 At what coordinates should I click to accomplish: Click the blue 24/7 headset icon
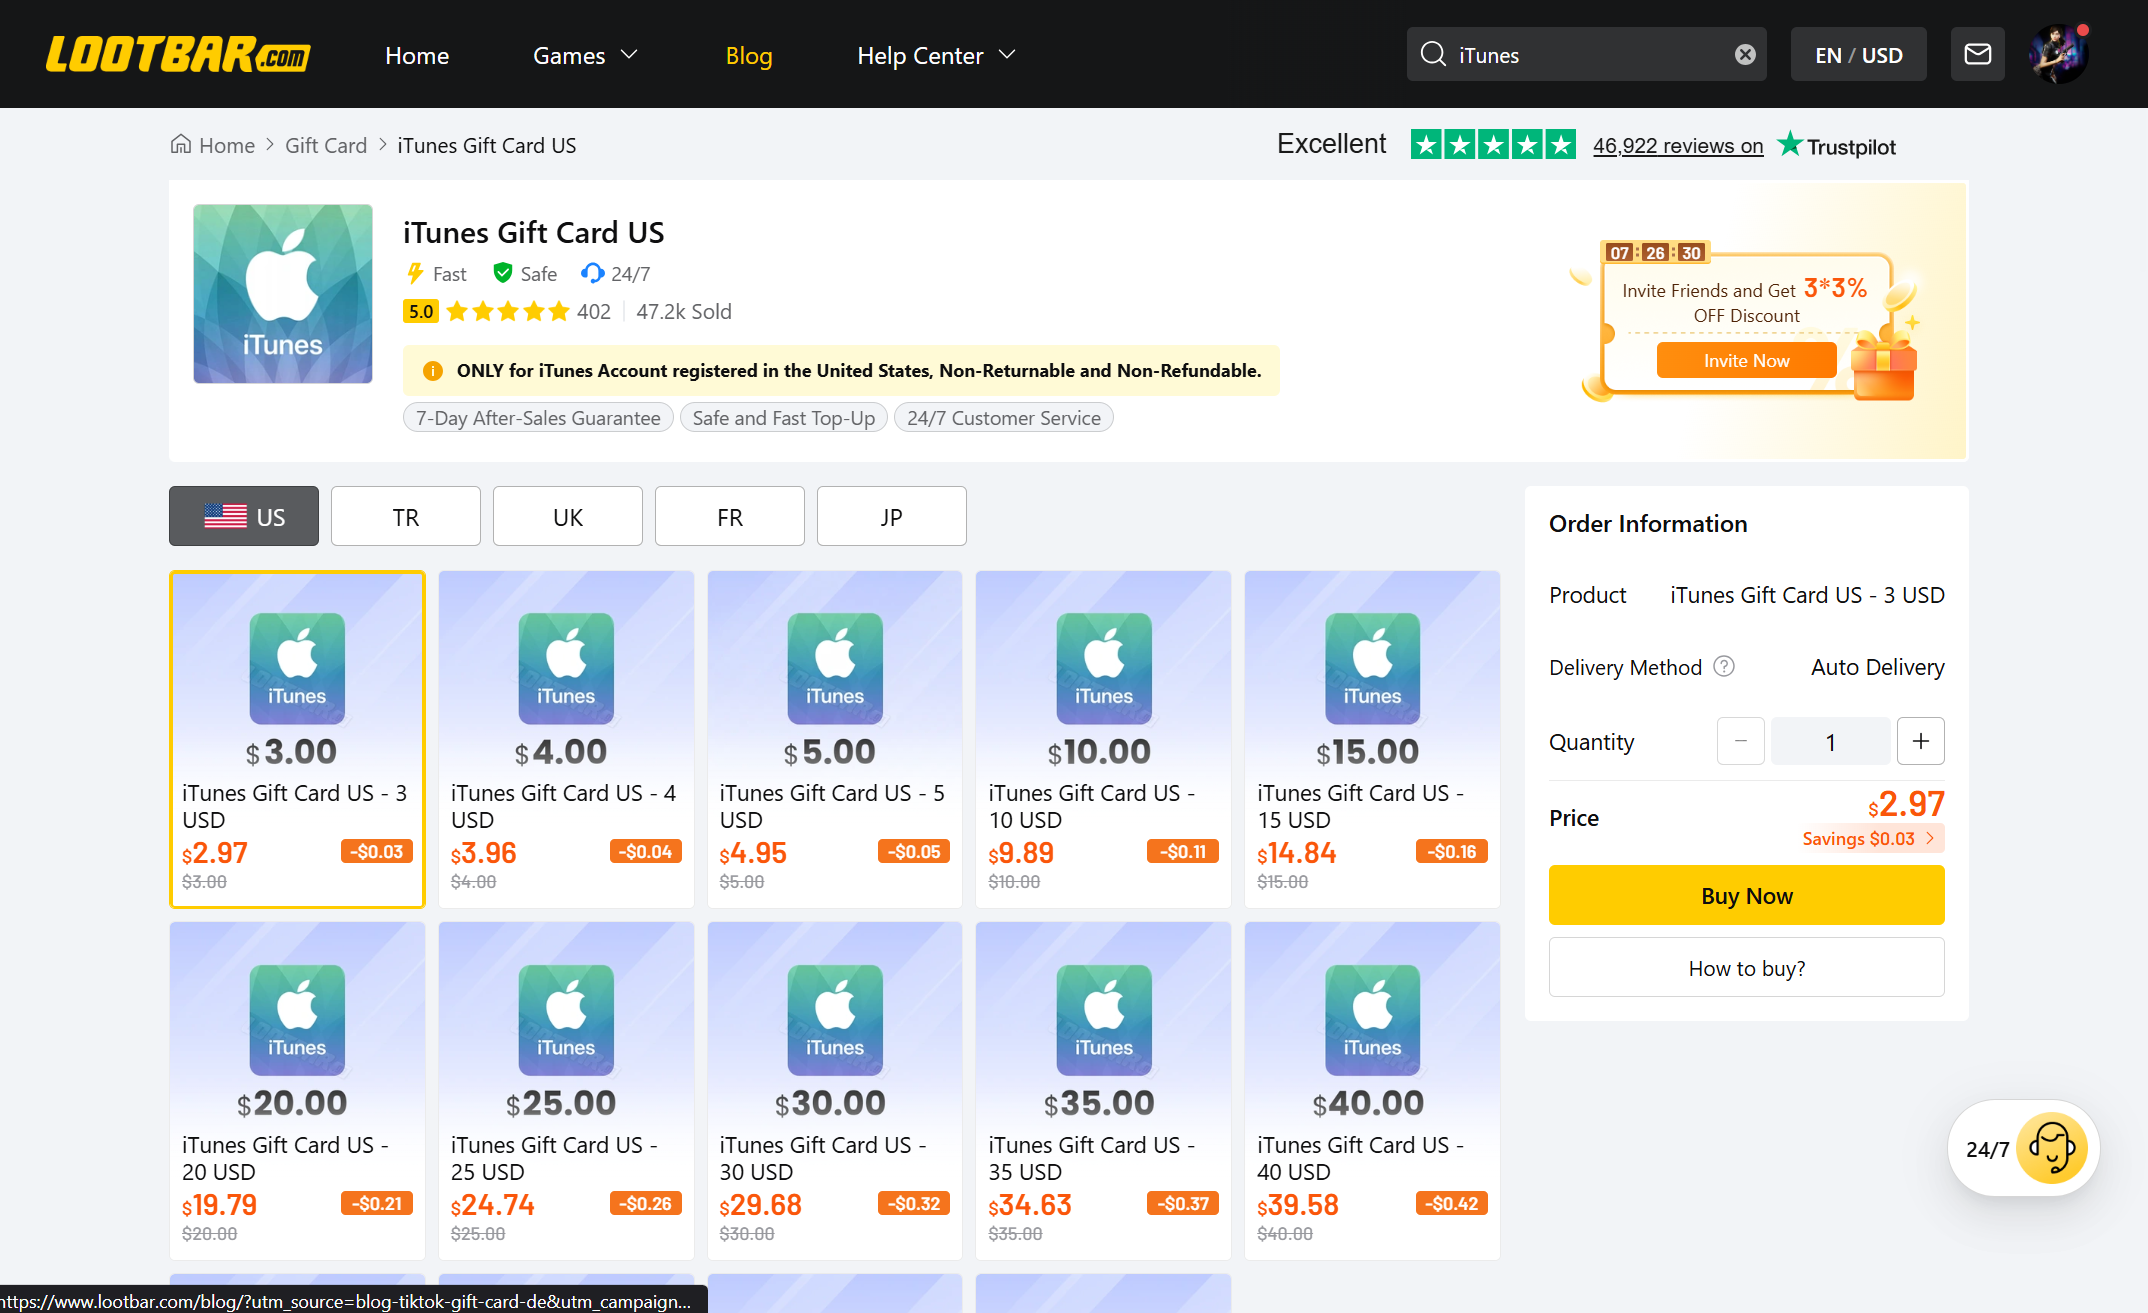(x=593, y=273)
